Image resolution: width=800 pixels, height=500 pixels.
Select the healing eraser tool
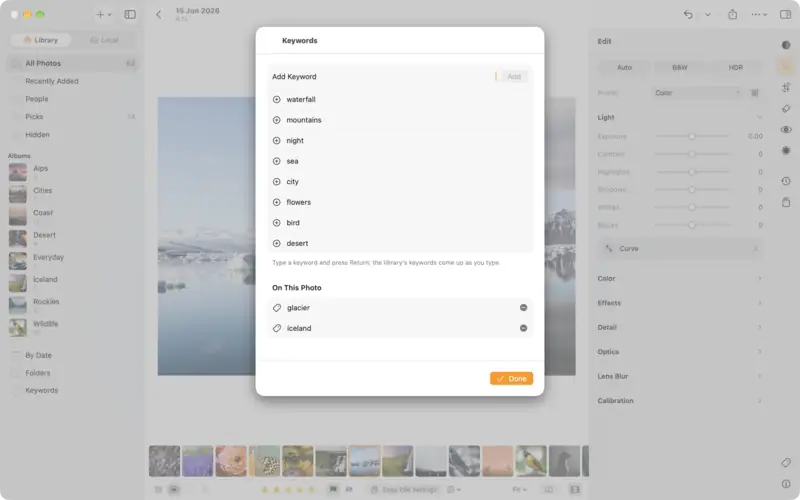click(x=786, y=109)
